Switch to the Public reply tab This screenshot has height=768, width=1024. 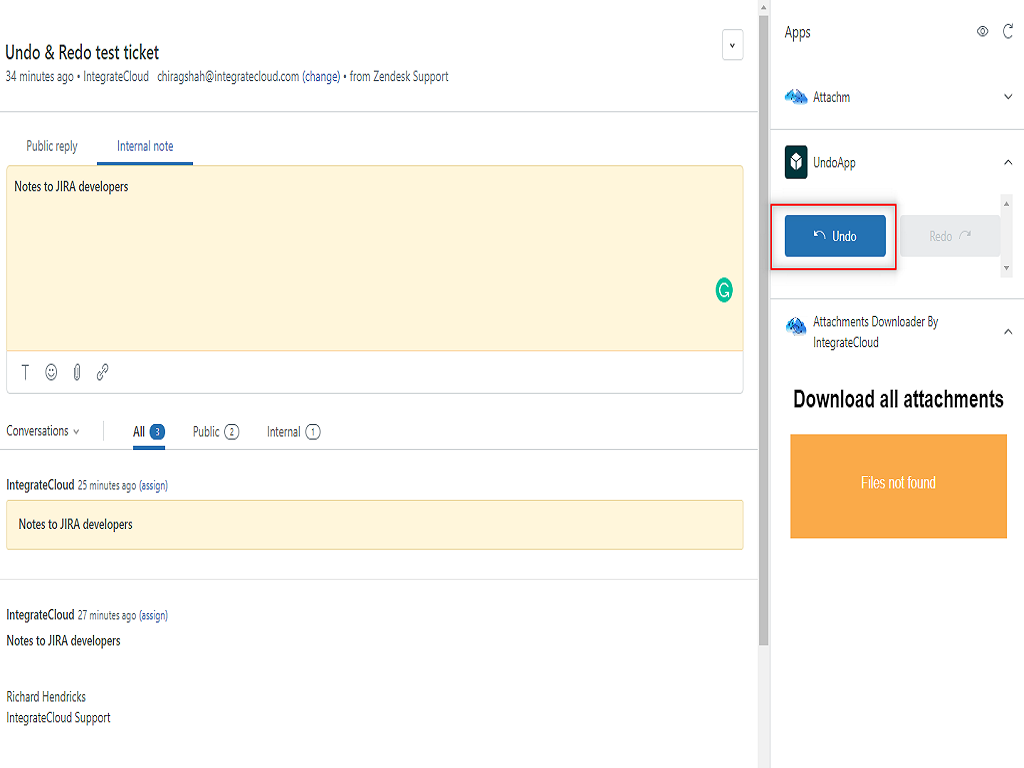coord(52,146)
